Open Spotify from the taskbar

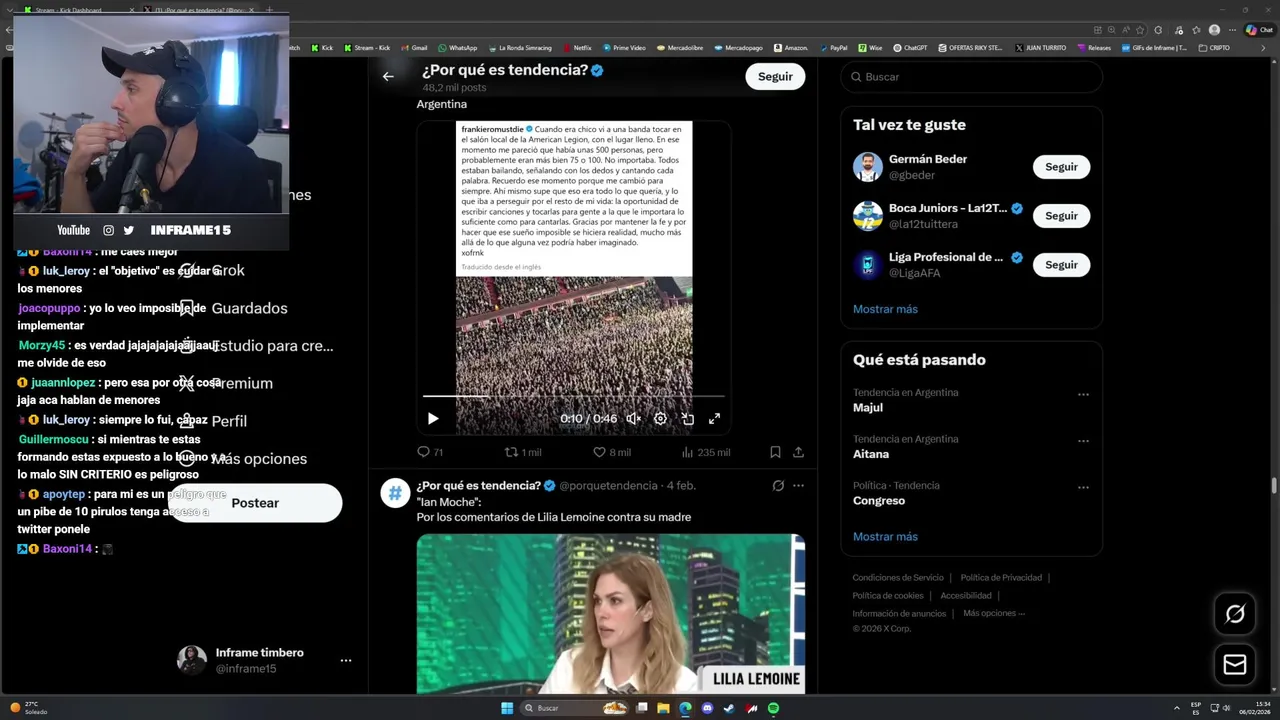773,708
